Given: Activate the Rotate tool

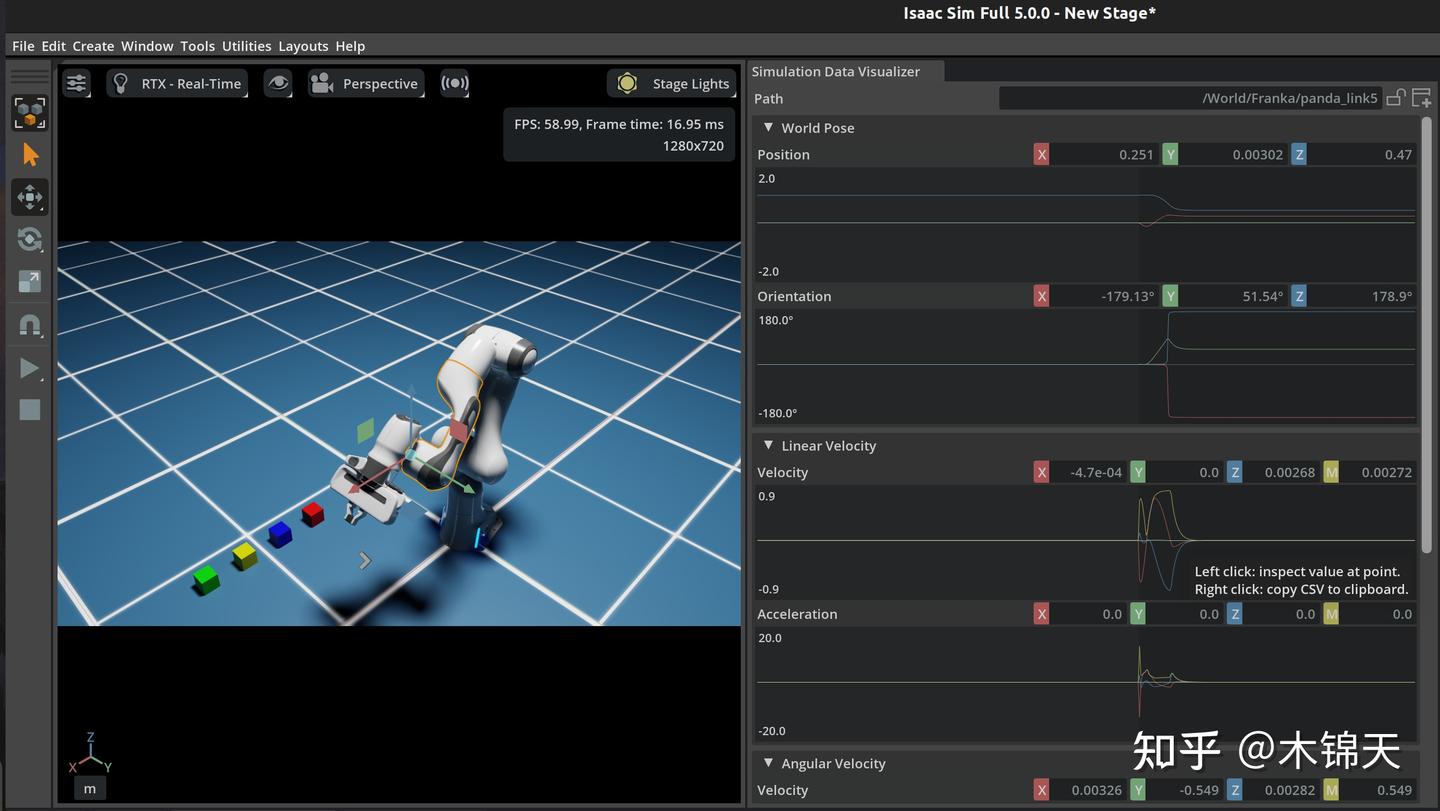Looking at the screenshot, I should pyautogui.click(x=29, y=239).
